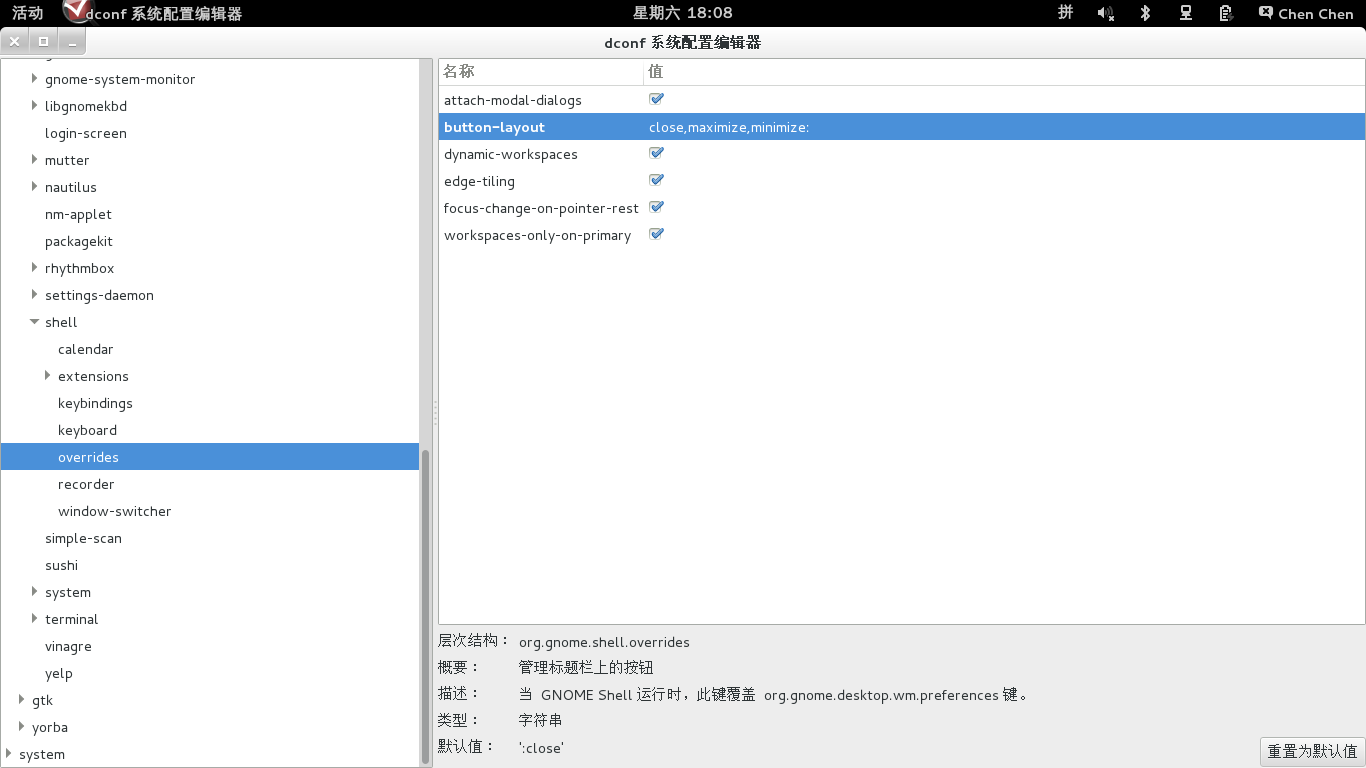Select the button-layout key name

[494, 127]
